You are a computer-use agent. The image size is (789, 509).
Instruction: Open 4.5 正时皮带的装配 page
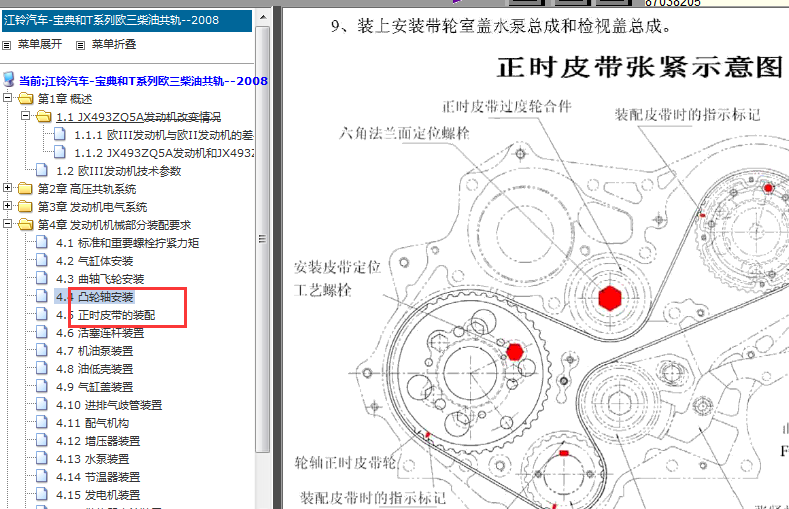click(106, 315)
